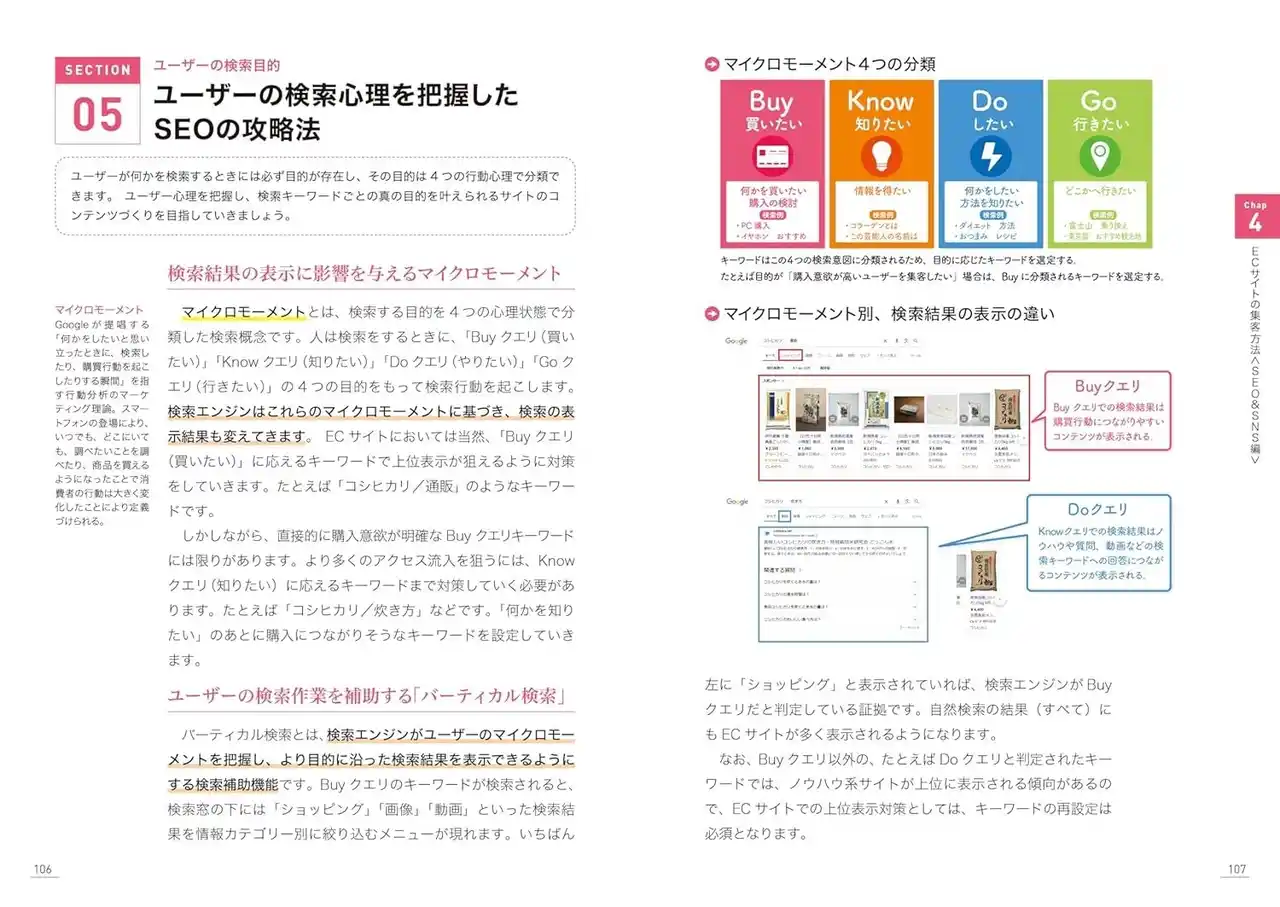Click the Buyクエリ callout box
1280x907 pixels.
(x=1106, y=411)
